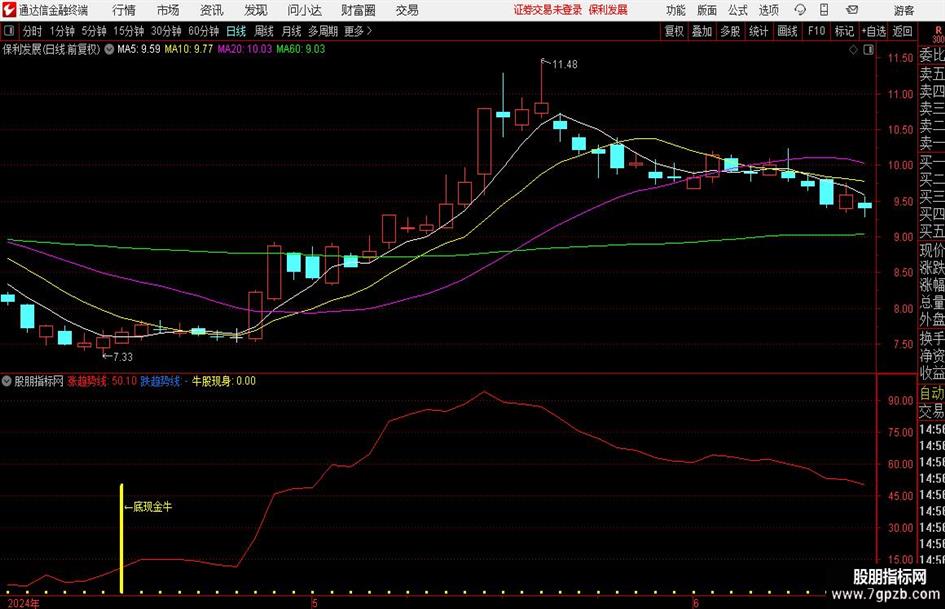This screenshot has width=945, height=609.
Task: Expand 更多 period options
Action: pos(358,31)
